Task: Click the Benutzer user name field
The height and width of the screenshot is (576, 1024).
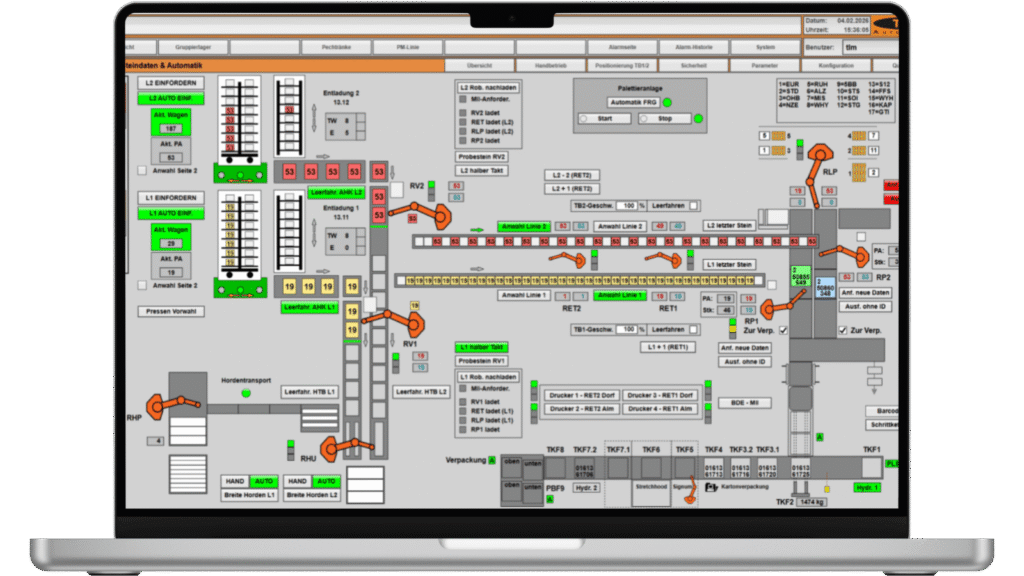Action: (x=871, y=47)
